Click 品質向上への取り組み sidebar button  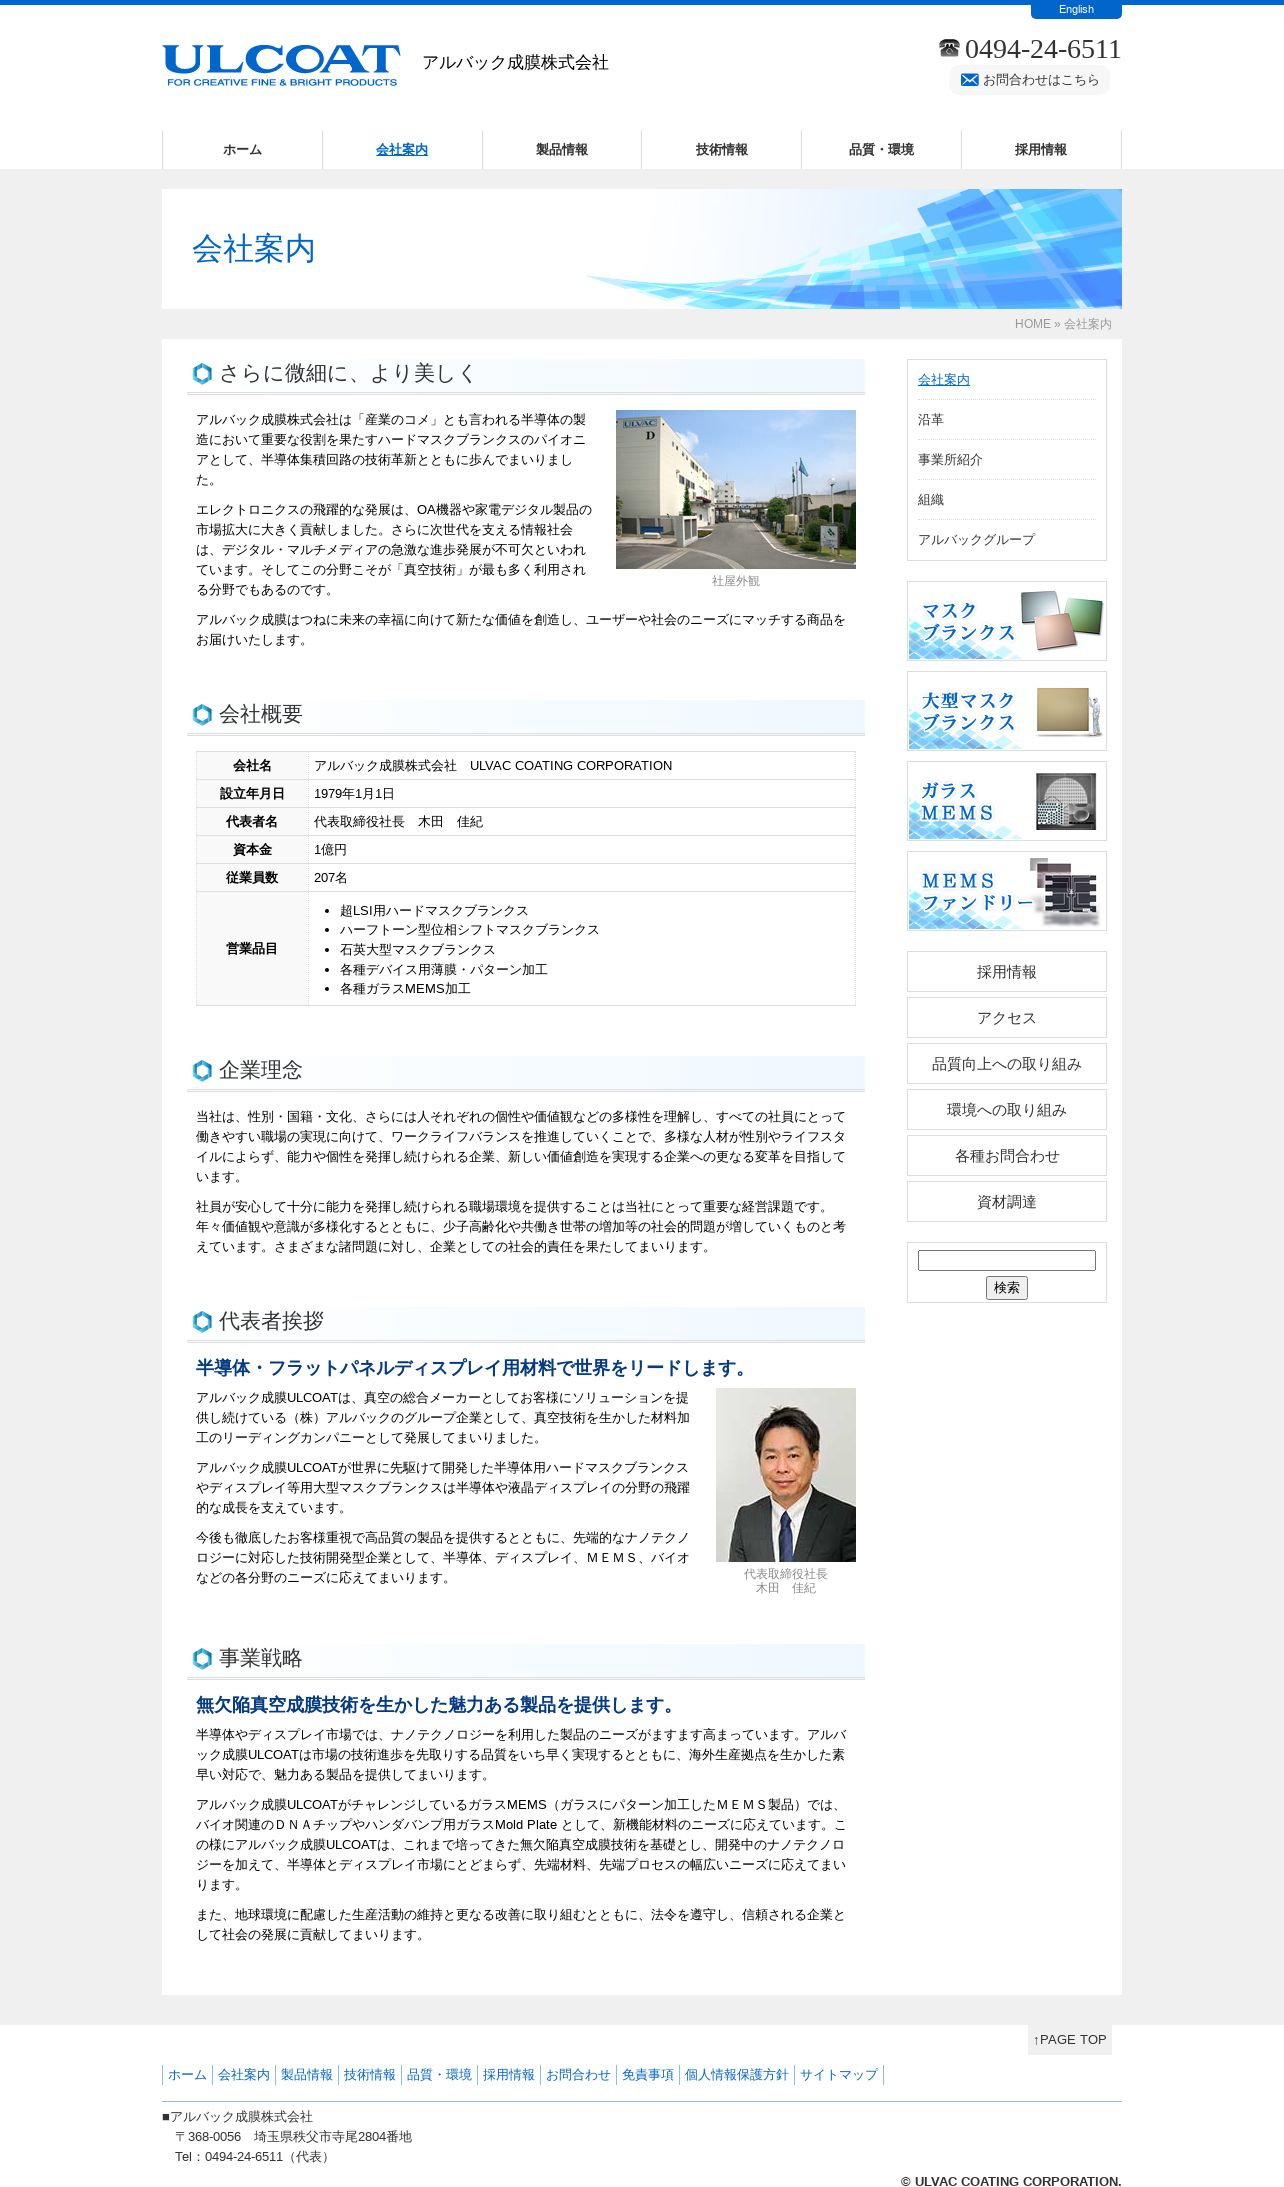coord(1007,1064)
